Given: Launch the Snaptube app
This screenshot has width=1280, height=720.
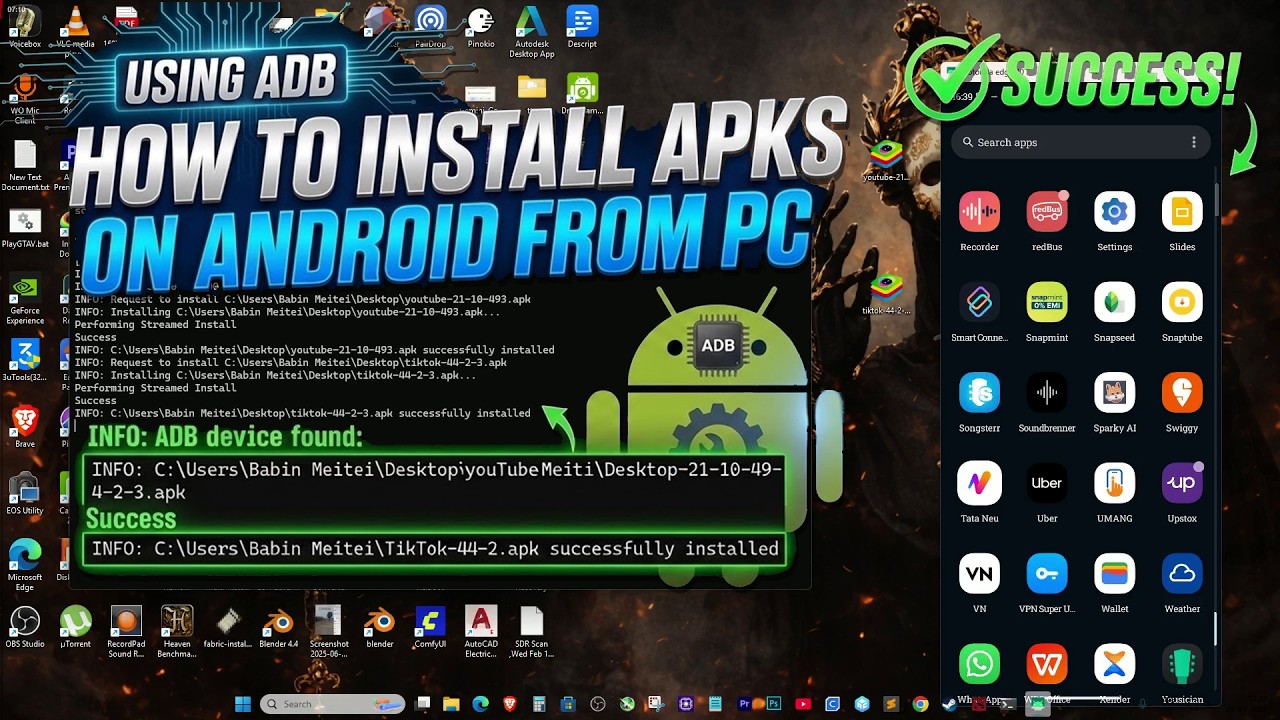Looking at the screenshot, I should tap(1182, 302).
